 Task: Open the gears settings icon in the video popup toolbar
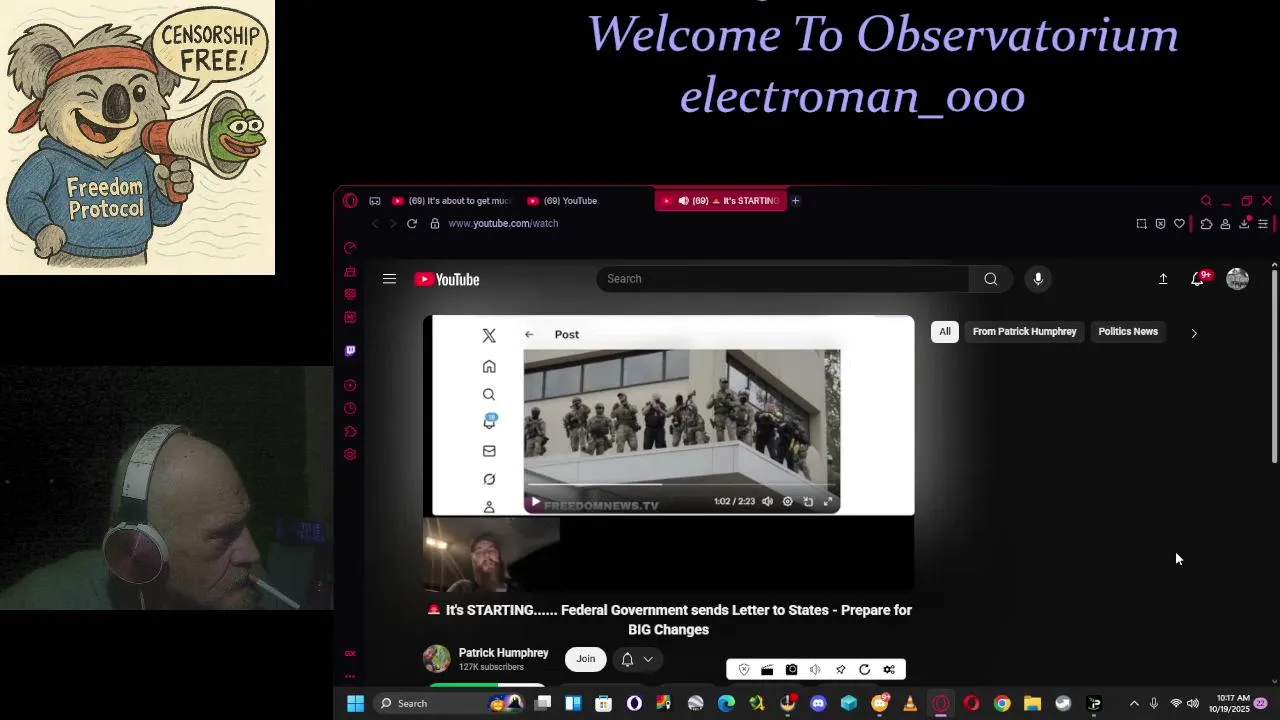pos(889,670)
